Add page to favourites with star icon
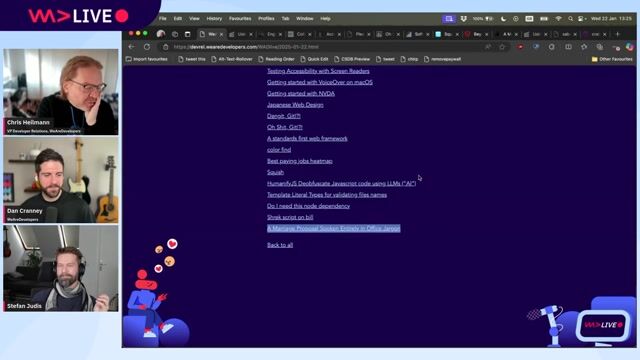Image resolution: width=640 pixels, height=360 pixels. click(502, 47)
